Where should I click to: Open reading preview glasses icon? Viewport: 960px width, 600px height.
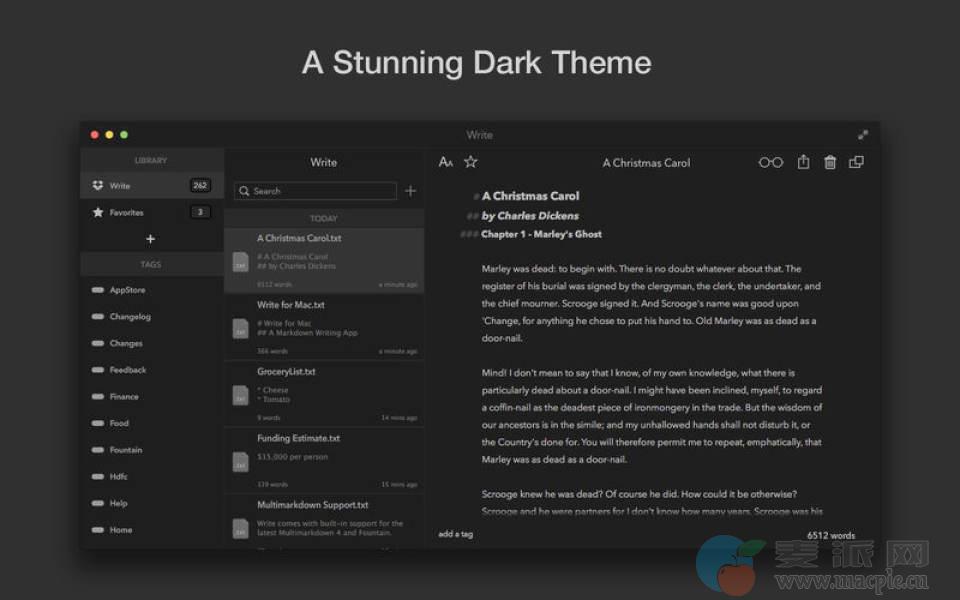click(770, 162)
